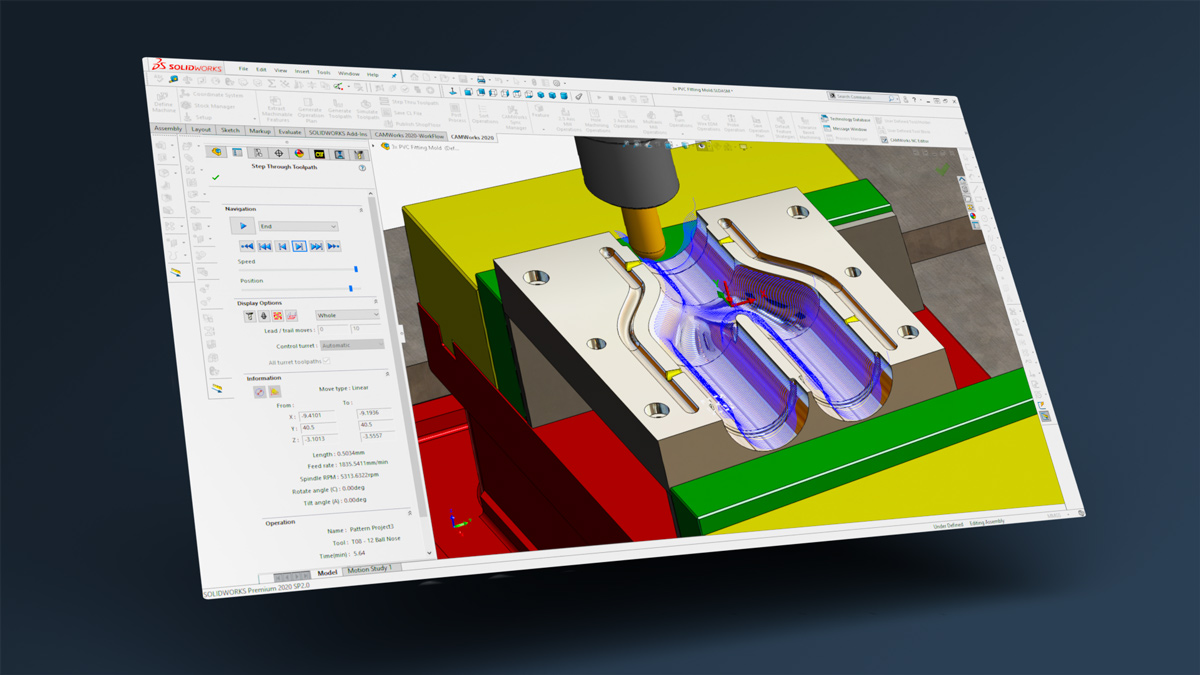The width and height of the screenshot is (1200, 675).
Task: Open the End navigation mode dropdown
Action: point(298,227)
